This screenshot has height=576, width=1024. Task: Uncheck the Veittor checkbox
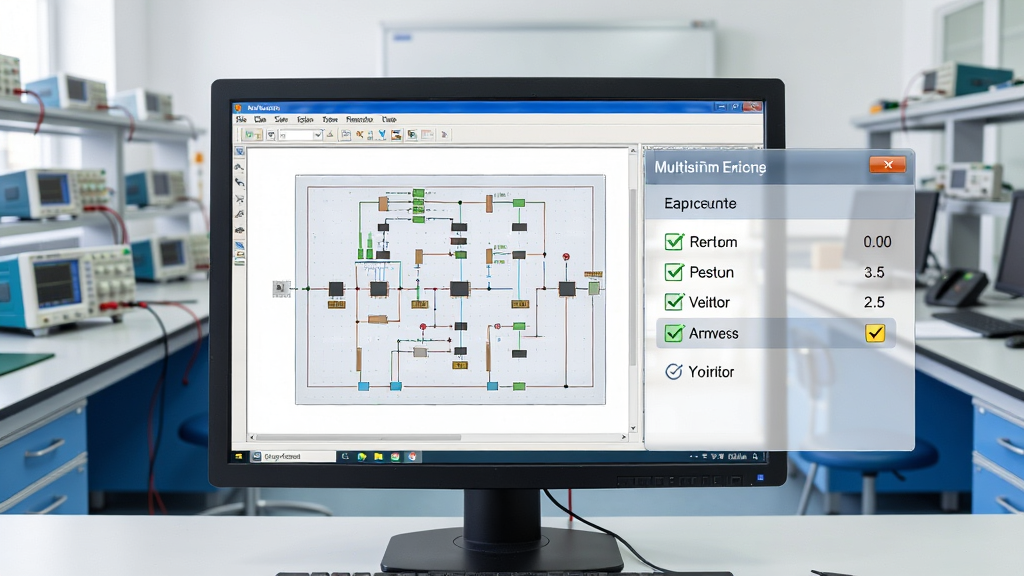[674, 302]
